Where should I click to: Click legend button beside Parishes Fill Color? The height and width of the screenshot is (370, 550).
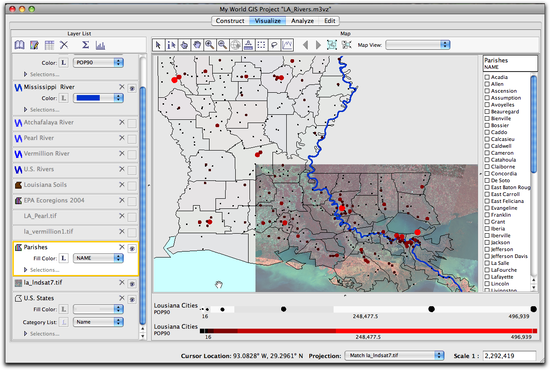point(63,258)
